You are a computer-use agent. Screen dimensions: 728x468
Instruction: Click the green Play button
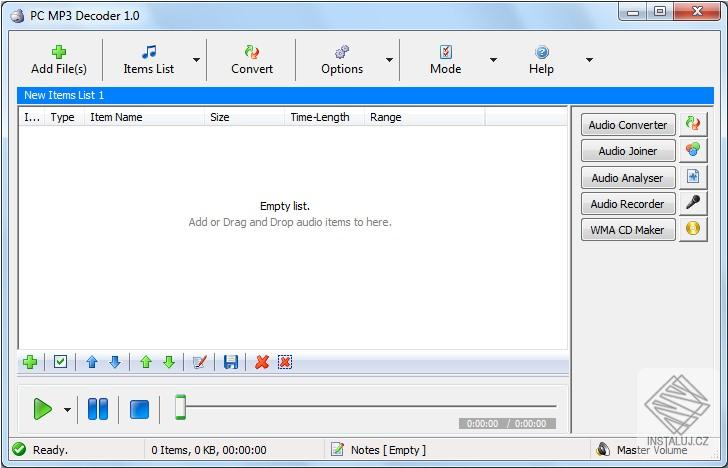point(43,409)
